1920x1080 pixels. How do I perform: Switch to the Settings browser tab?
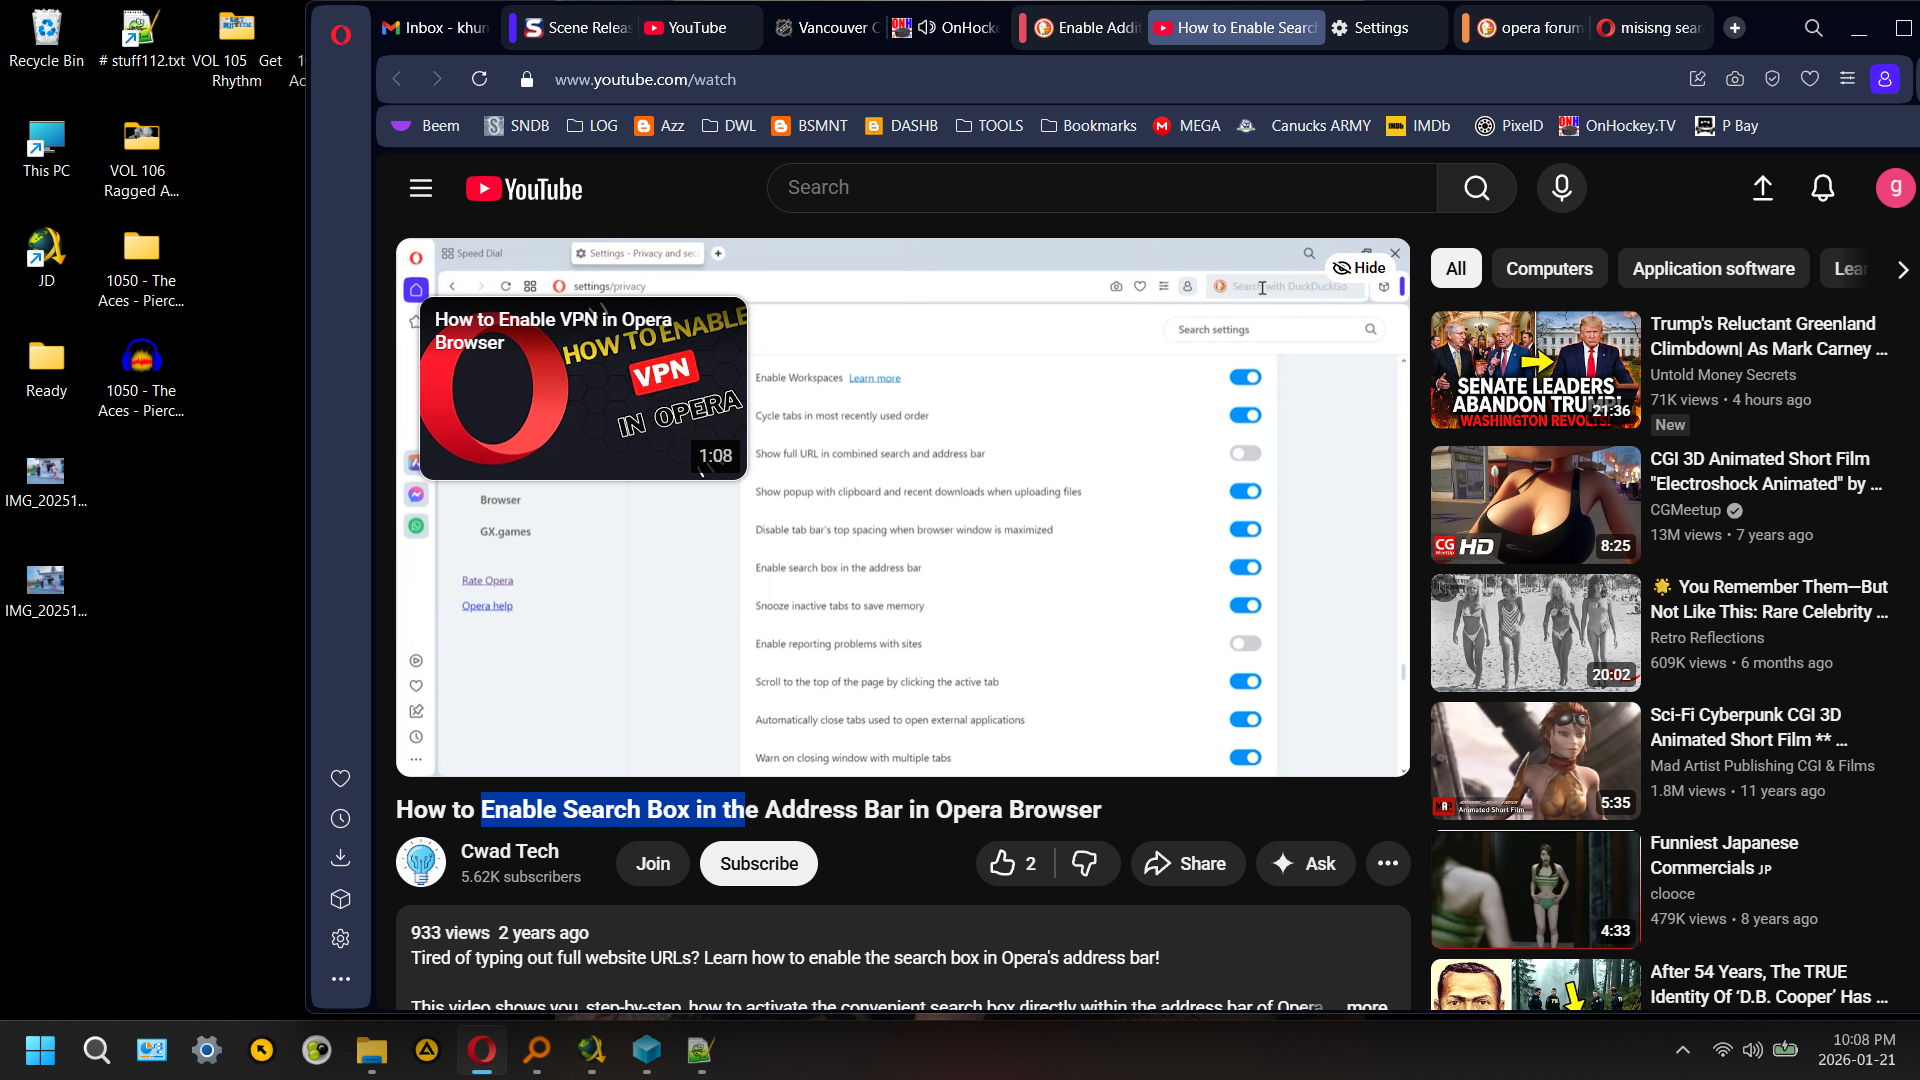pyautogui.click(x=1380, y=28)
